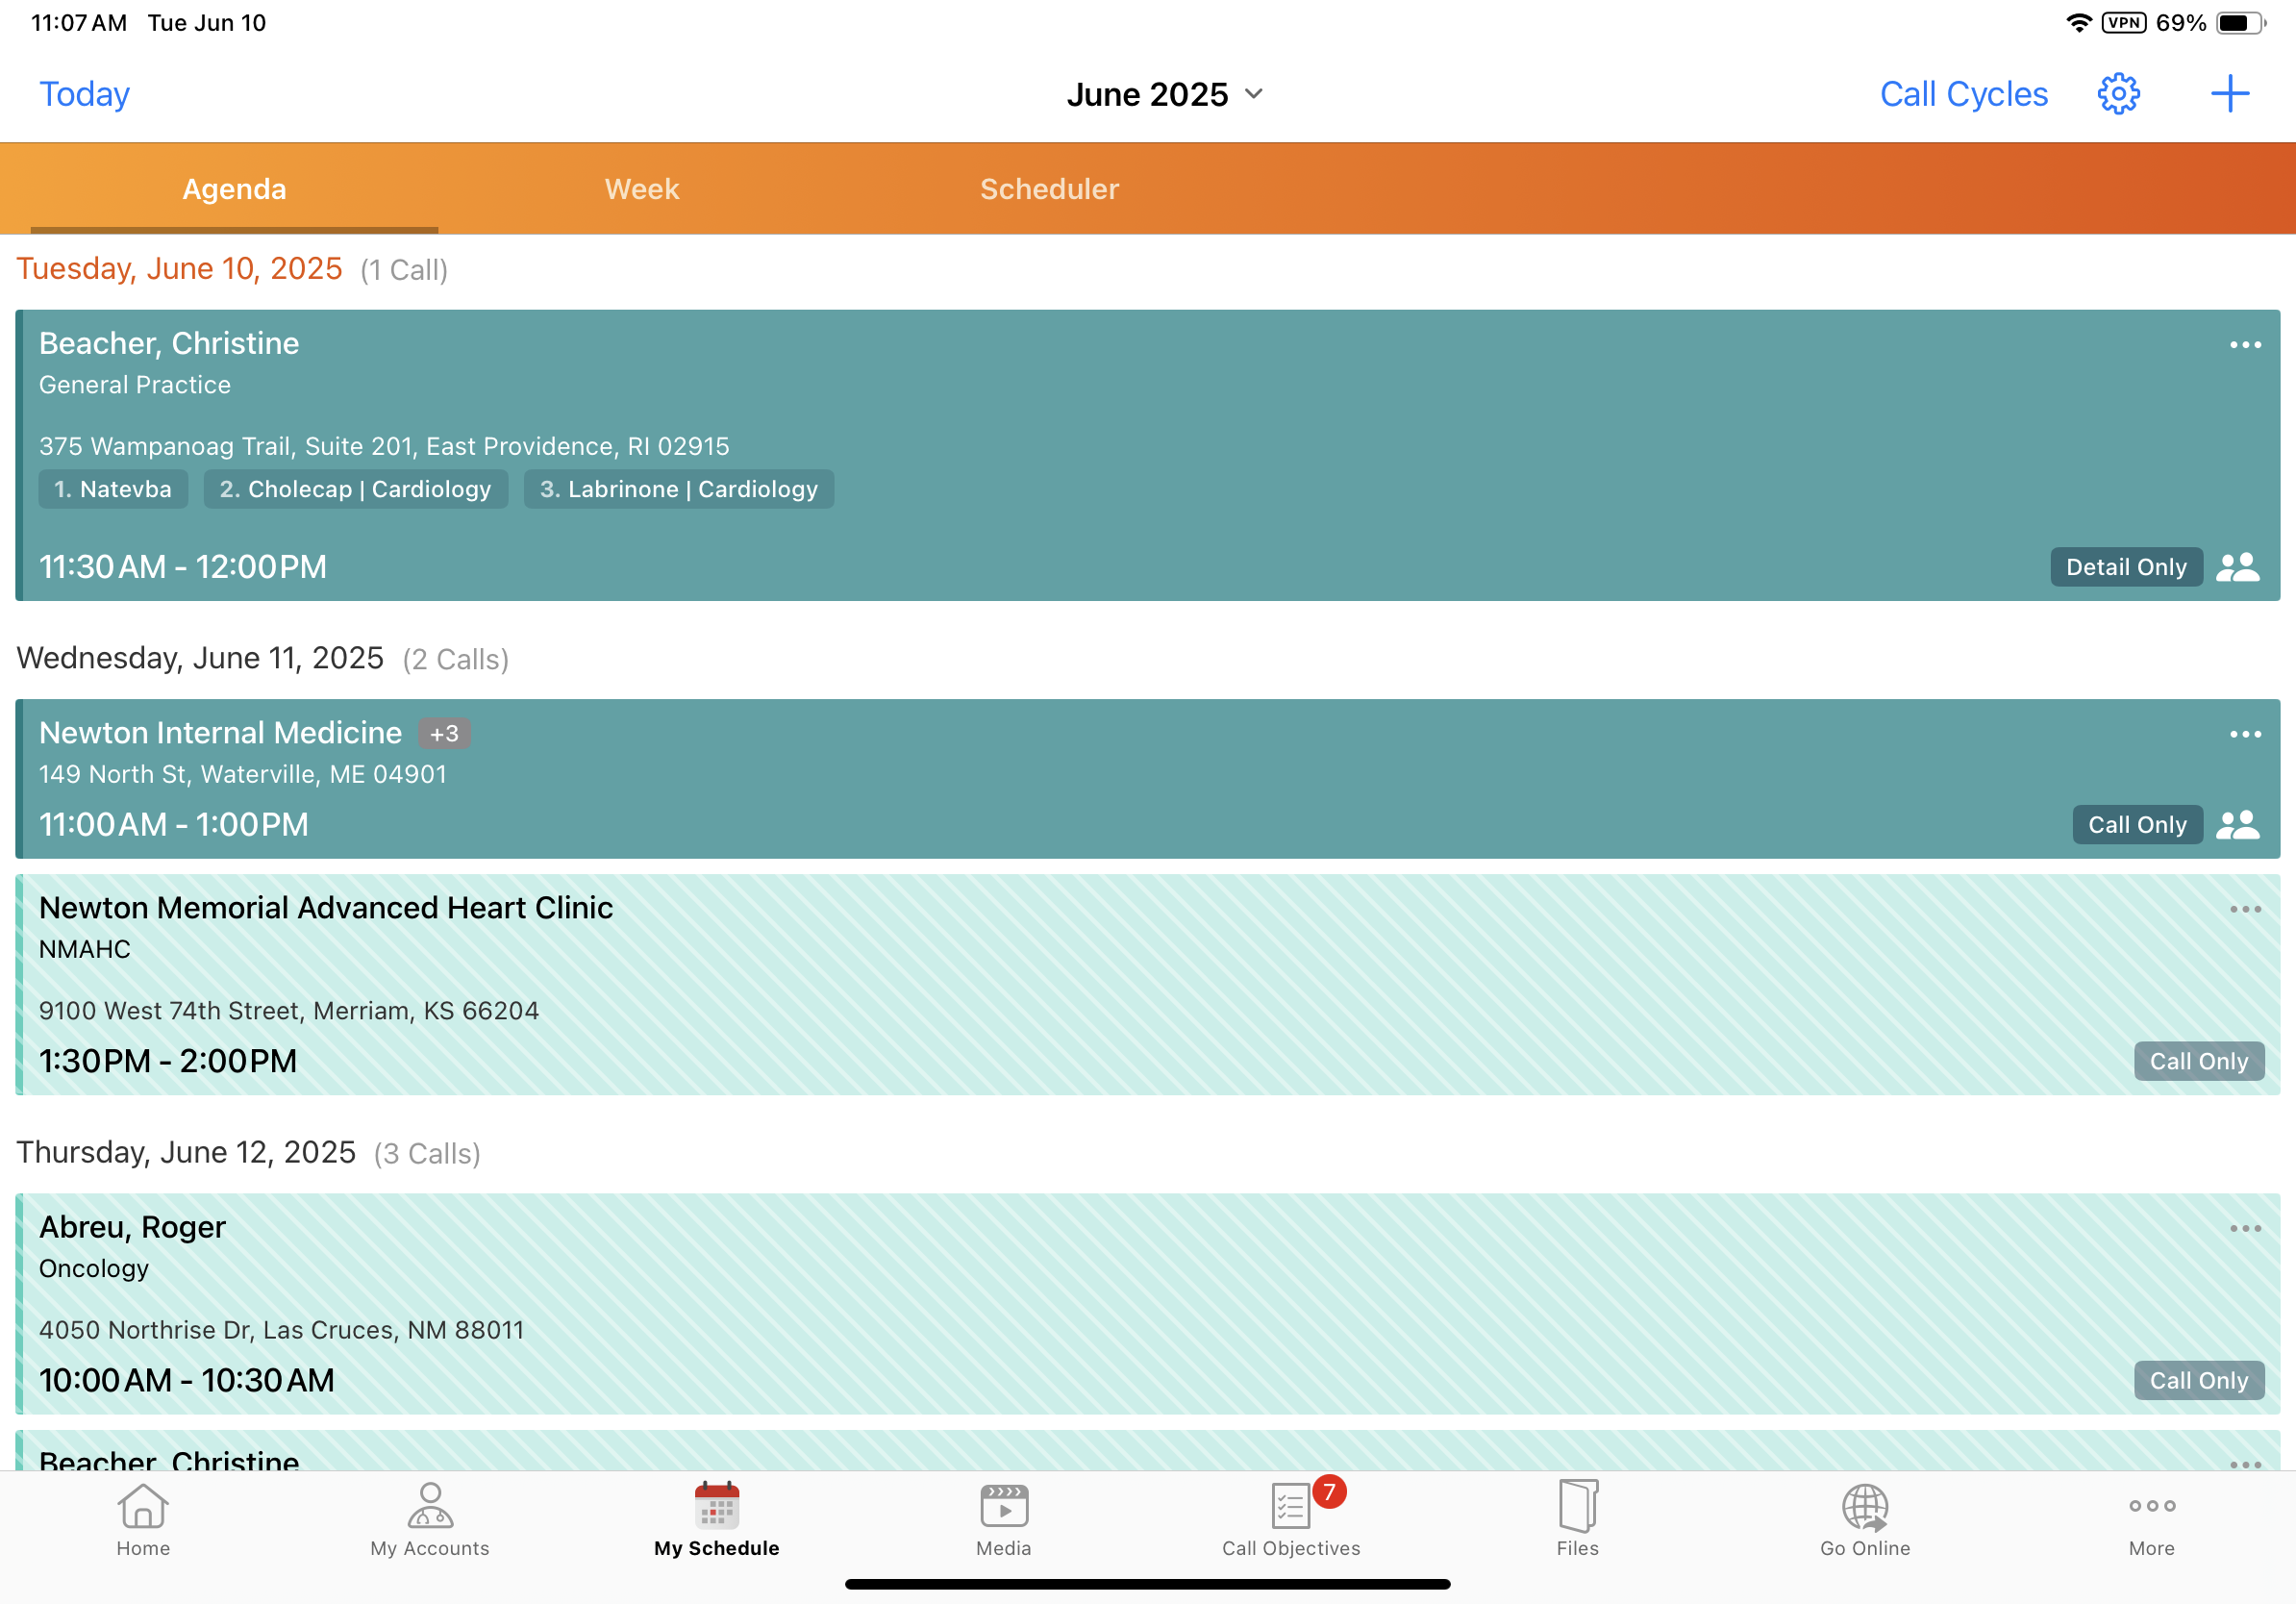Tap attendees icon on Newton Internal Medicine
This screenshot has height=1604, width=2296.
pos(2237,825)
